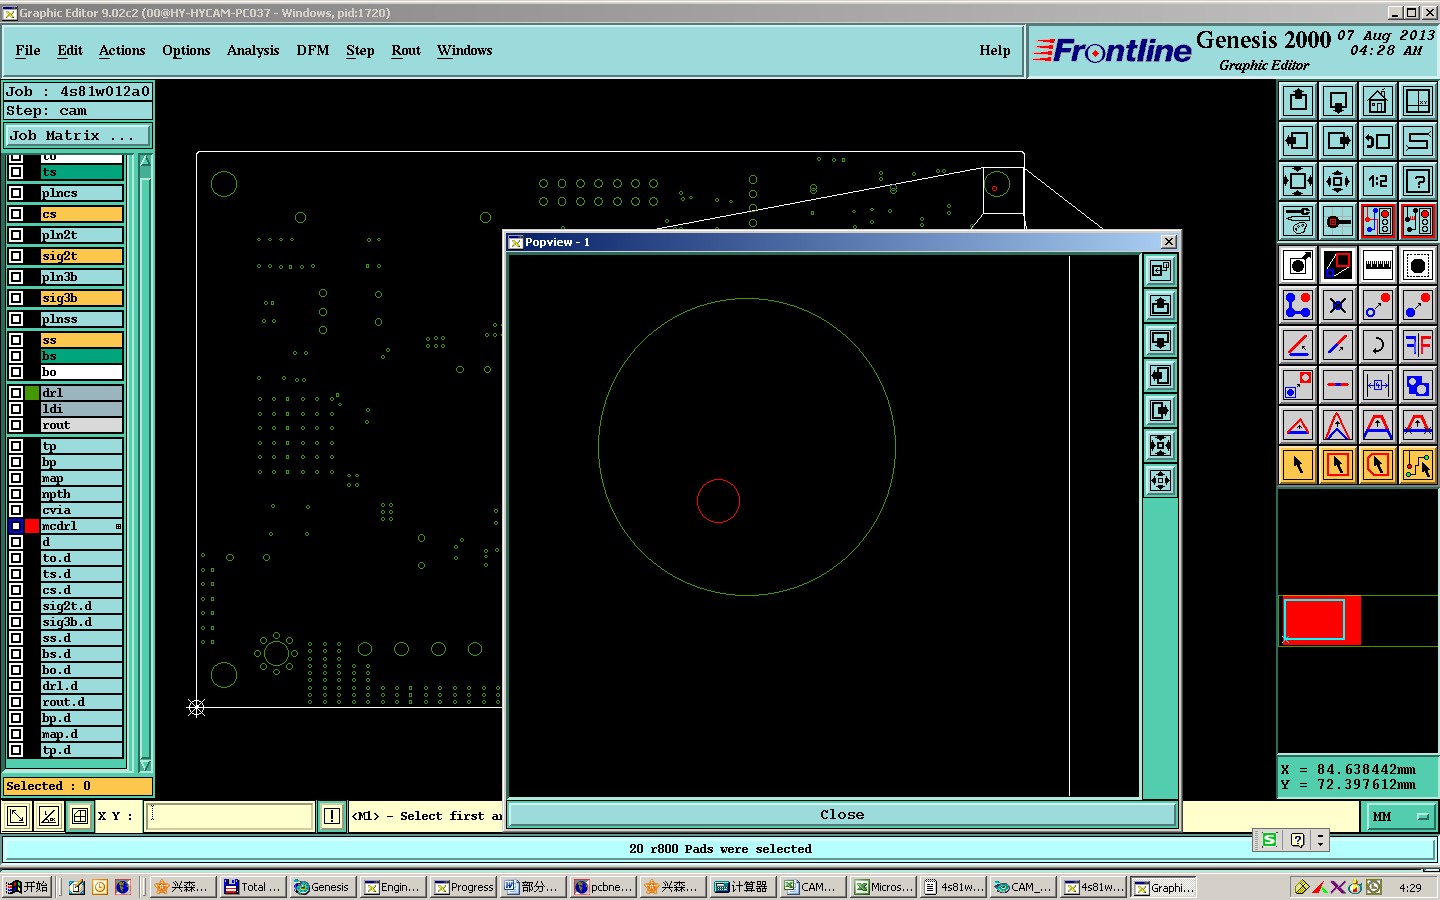This screenshot has height=900, width=1440.
Task: Toggle visibility checkbox for rout layer
Action: [16, 425]
